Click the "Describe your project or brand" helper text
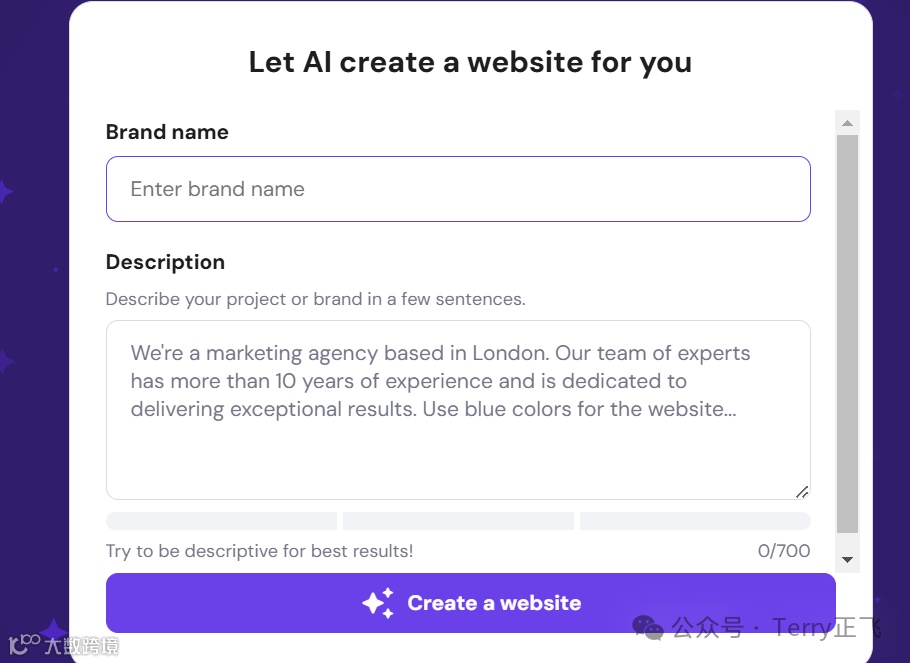 315,299
